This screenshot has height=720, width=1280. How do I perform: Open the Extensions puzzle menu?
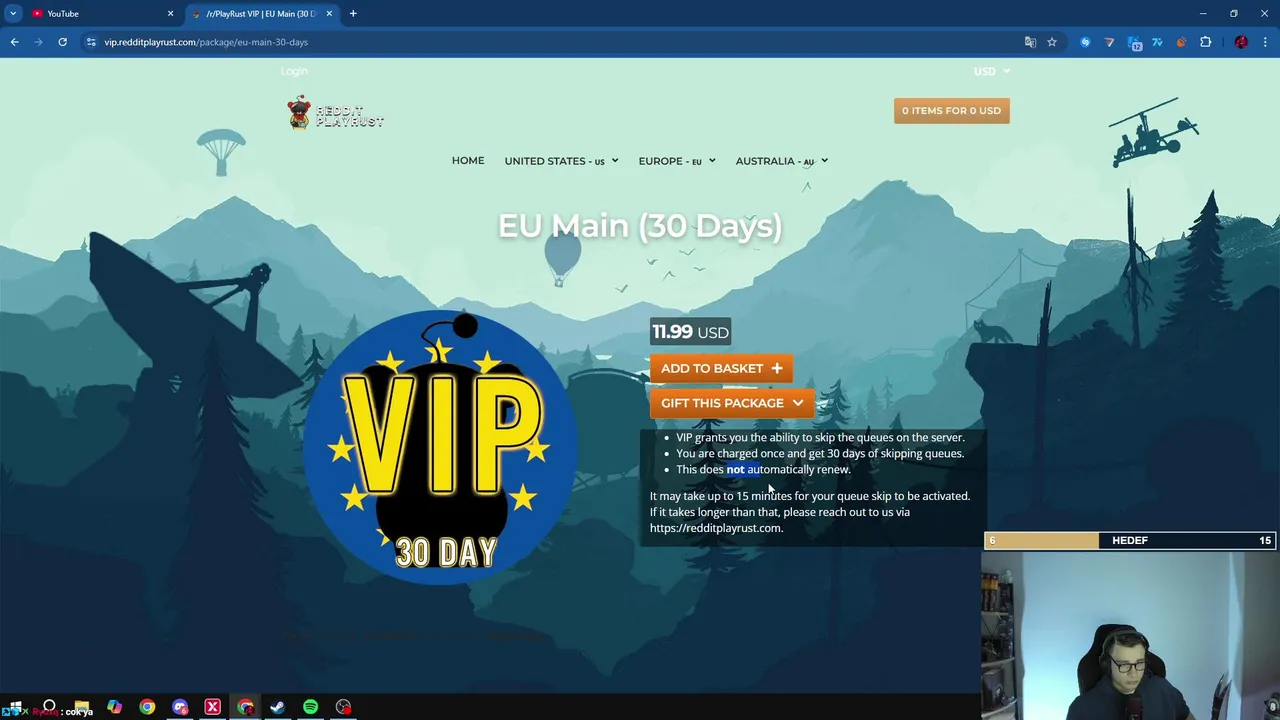pos(1205,42)
